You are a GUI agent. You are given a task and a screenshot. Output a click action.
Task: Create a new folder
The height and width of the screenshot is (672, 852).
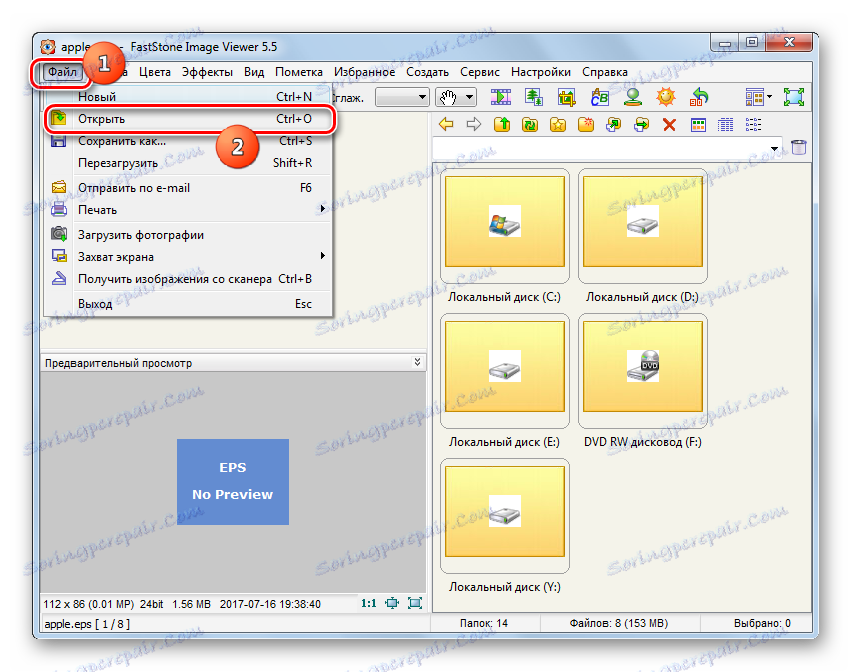tap(586, 124)
